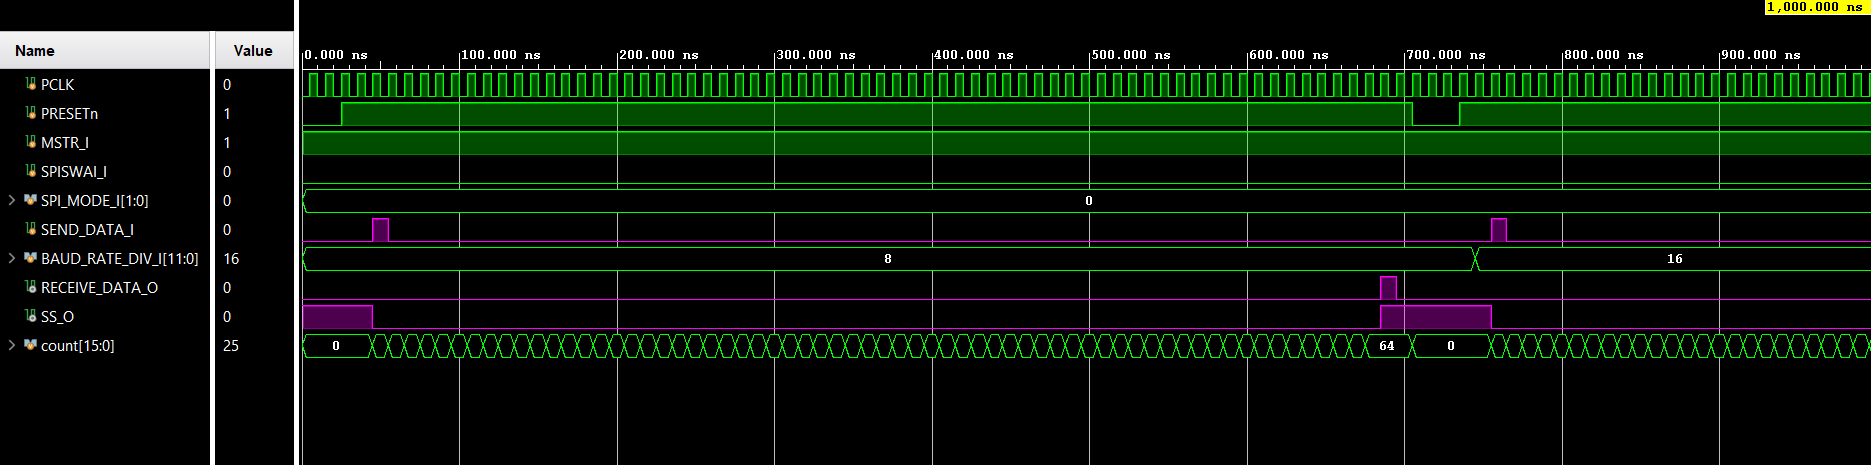Image resolution: width=1871 pixels, height=465 pixels.
Task: Select the count[15:0] bus name
Action: pos(77,346)
